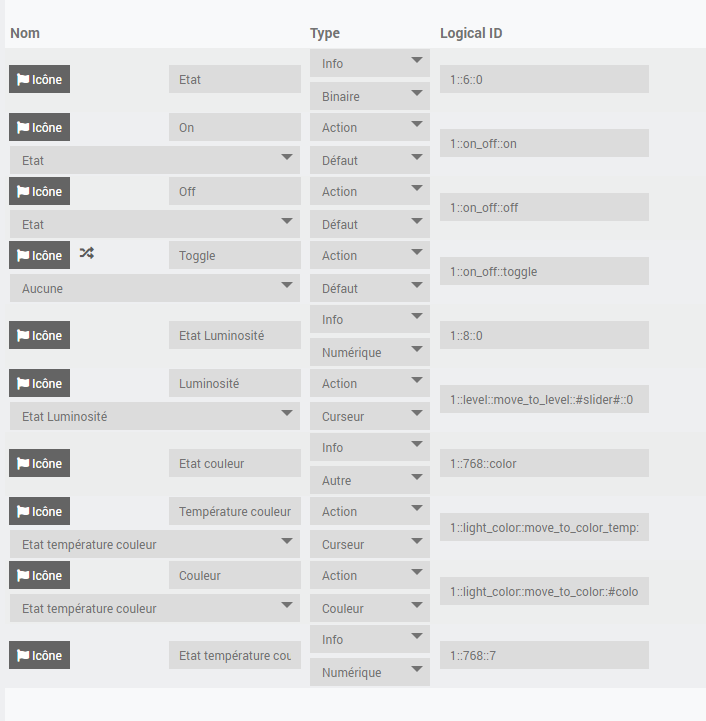
Task: Click the Icône button for Etat couleur
Action: (x=40, y=463)
